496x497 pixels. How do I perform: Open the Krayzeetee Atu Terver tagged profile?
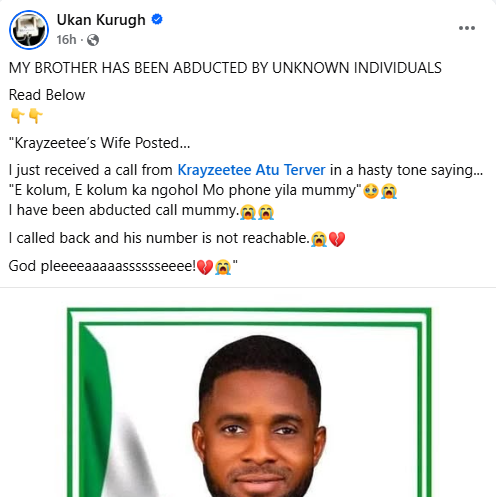click(251, 170)
